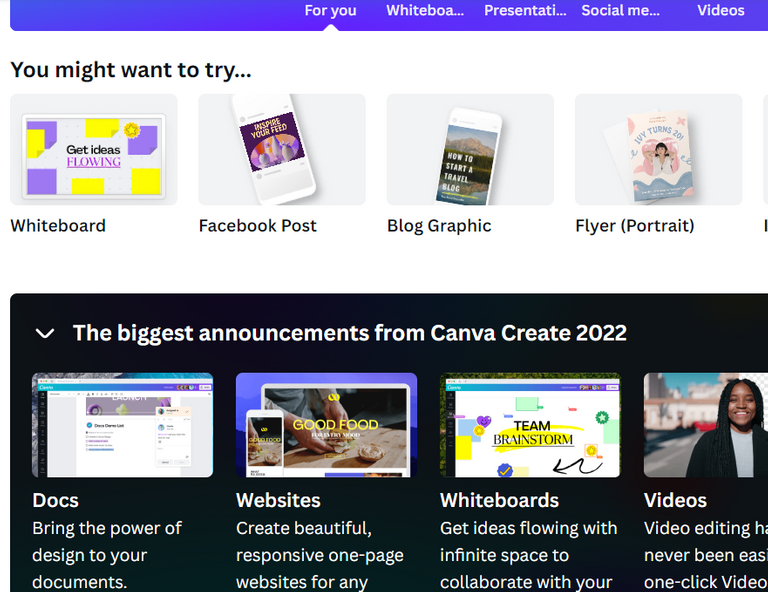Select the Facebook Post label

258,226
